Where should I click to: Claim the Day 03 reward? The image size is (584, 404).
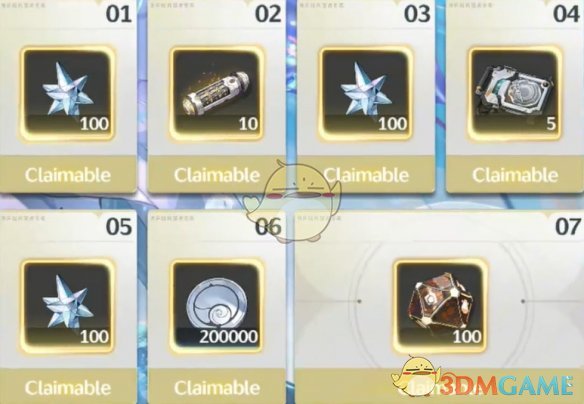[x=366, y=175]
